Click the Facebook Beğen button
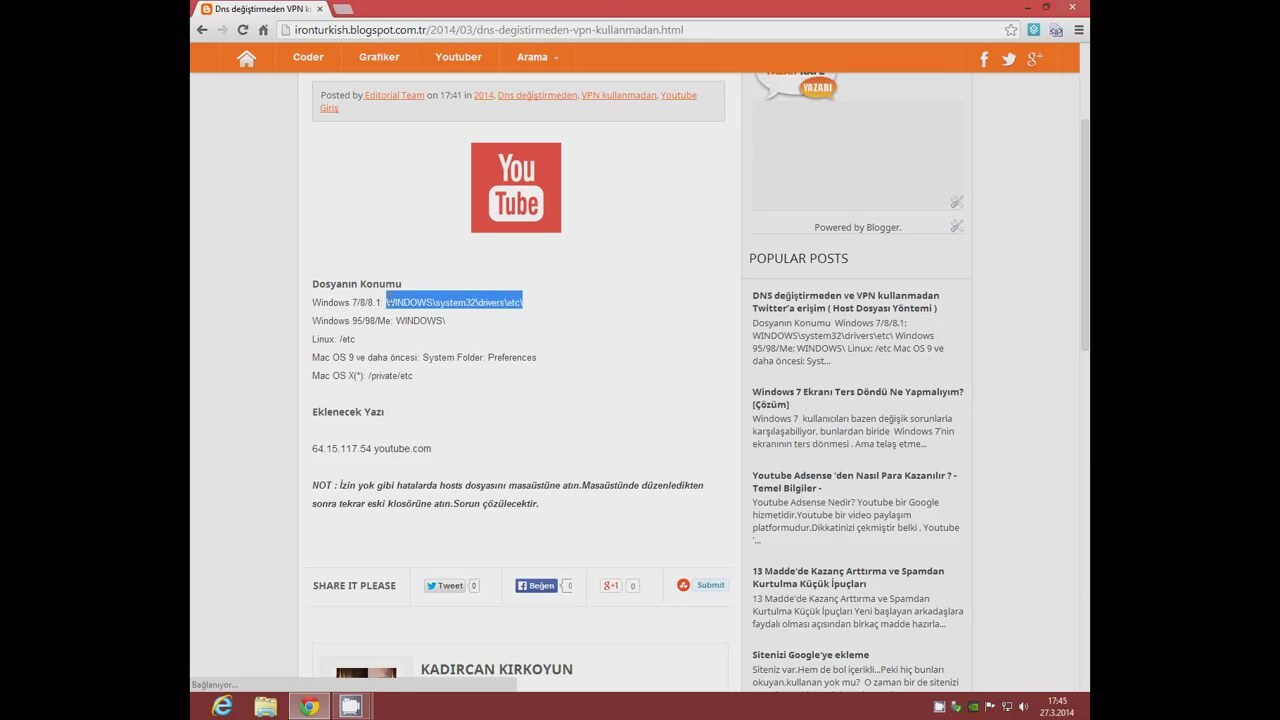This screenshot has height=720, width=1280. click(536, 586)
